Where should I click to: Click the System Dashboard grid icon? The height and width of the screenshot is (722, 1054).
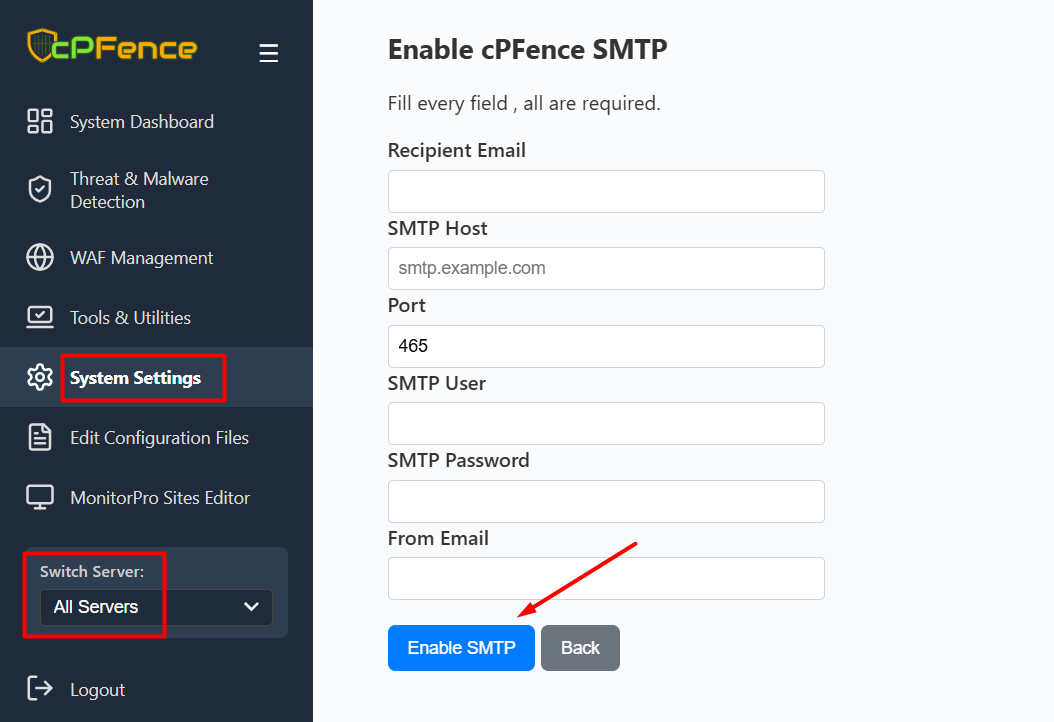point(40,122)
